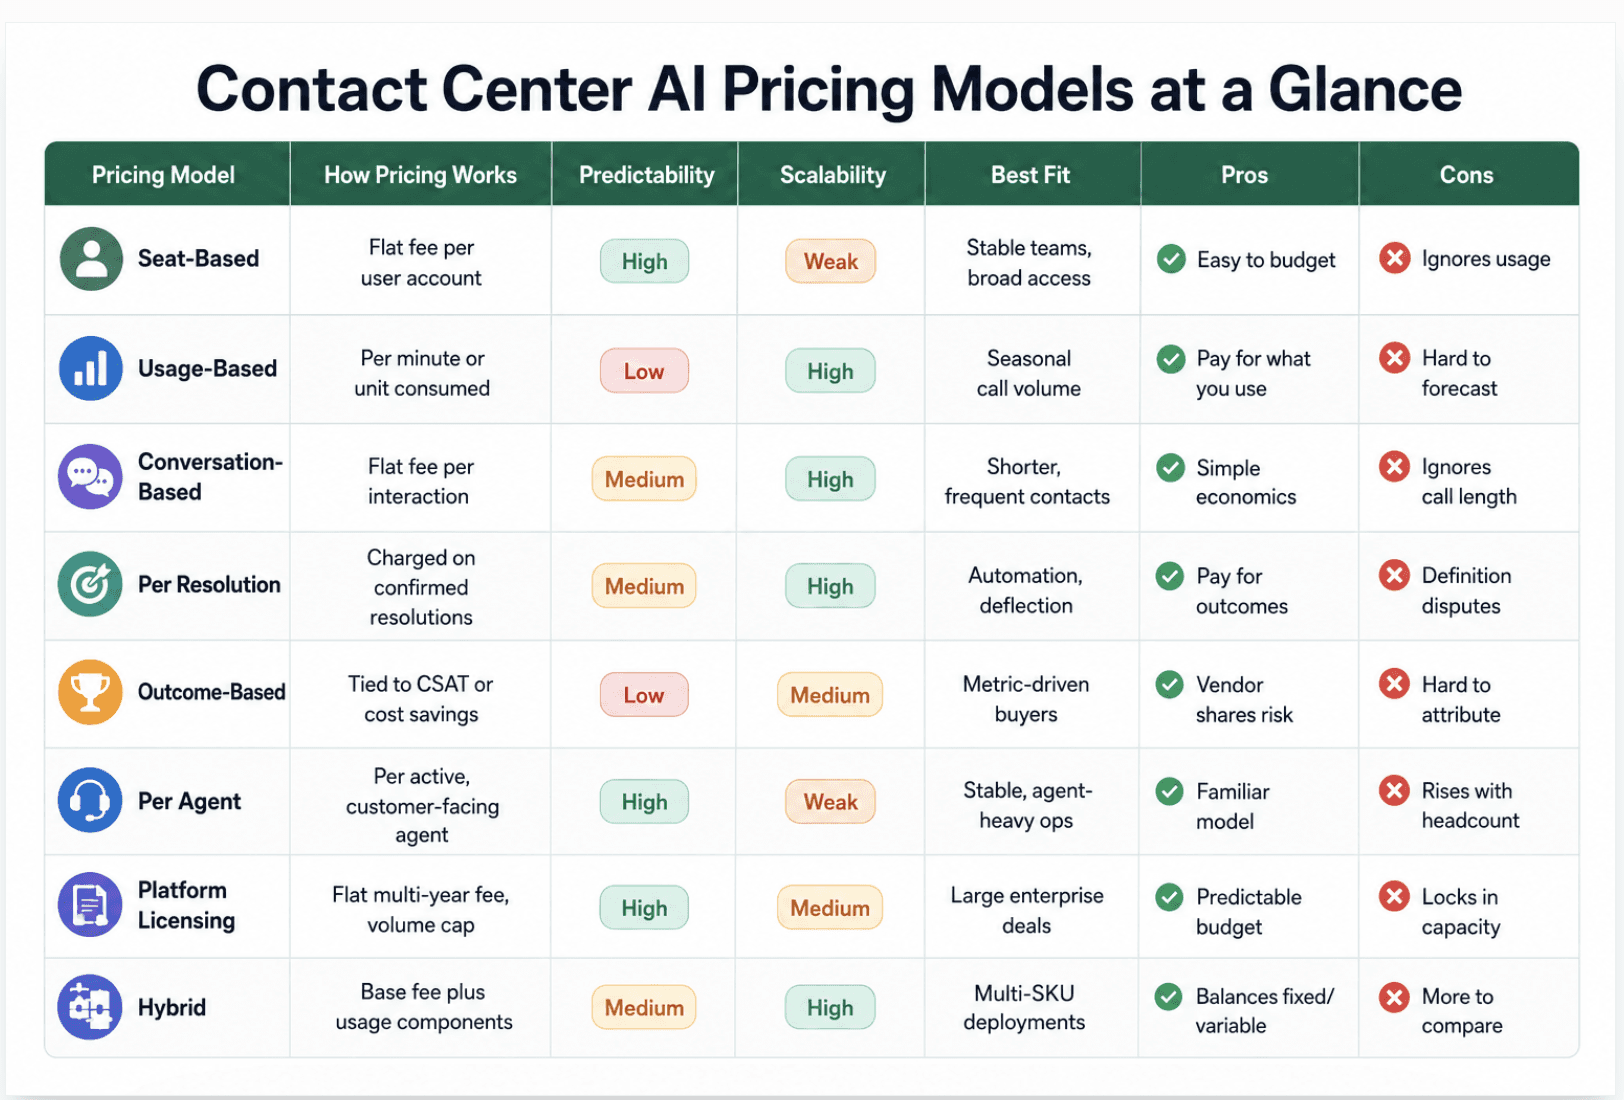Click the Seat-Based person icon
This screenshot has height=1100, width=1624.
pyautogui.click(x=91, y=259)
